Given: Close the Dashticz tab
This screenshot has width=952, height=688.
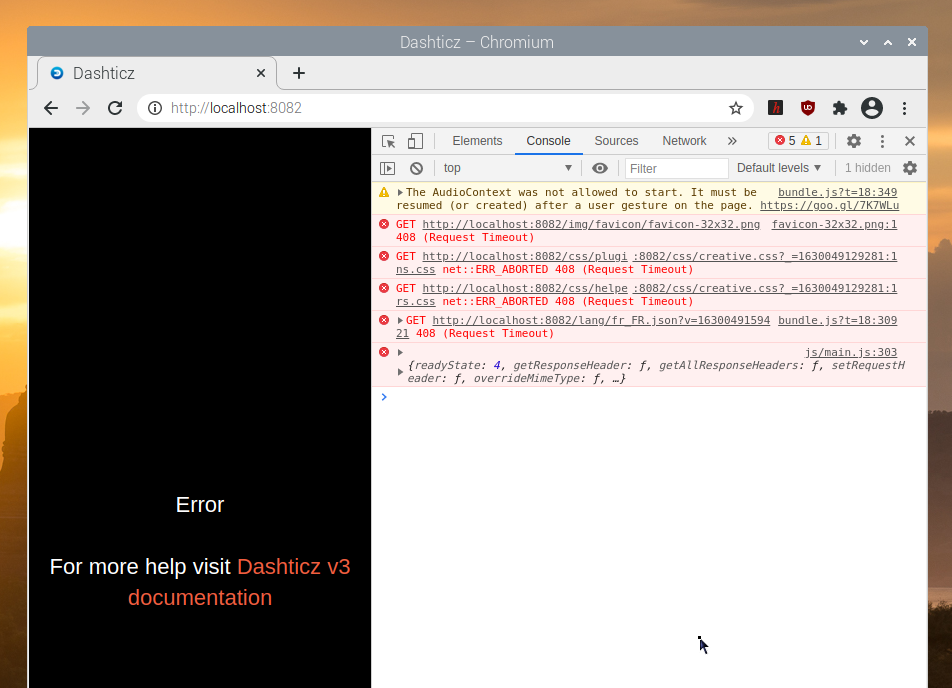Looking at the screenshot, I should tap(261, 73).
